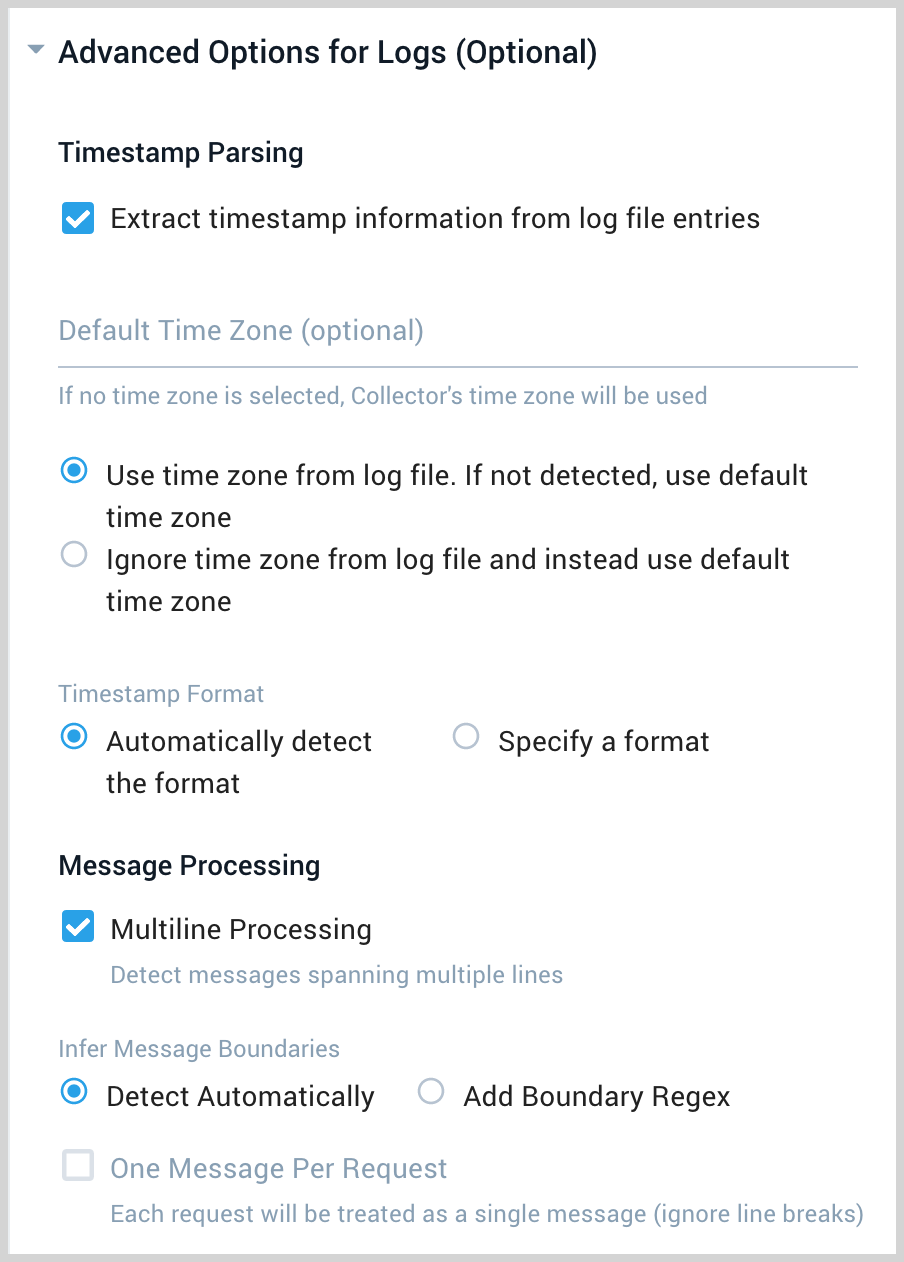
Task: Select Automatically detect the format
Action: pos(74,736)
